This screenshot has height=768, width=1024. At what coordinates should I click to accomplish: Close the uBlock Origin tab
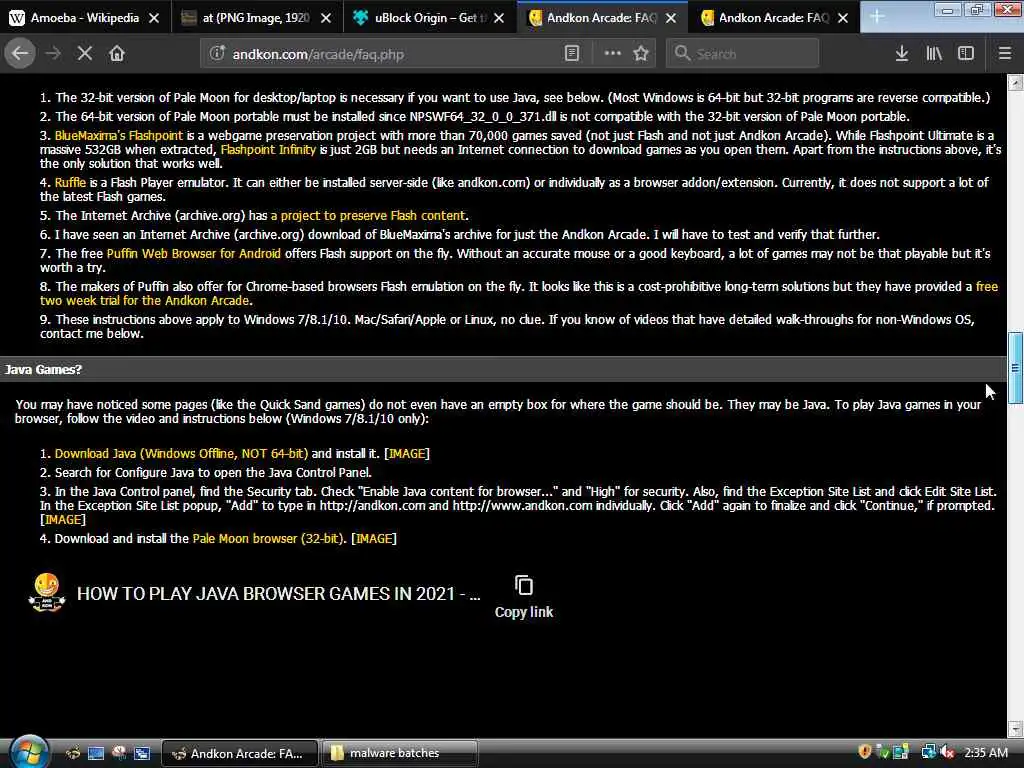(x=499, y=18)
